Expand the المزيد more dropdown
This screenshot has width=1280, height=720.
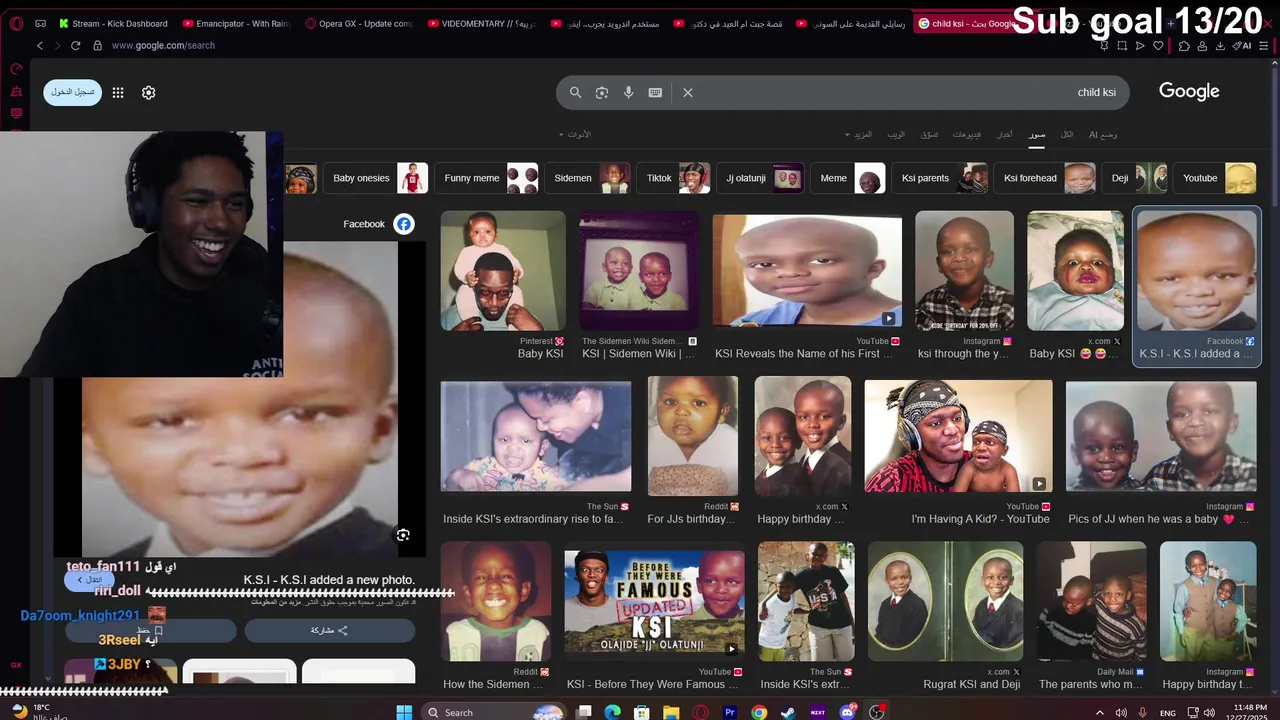coord(858,134)
